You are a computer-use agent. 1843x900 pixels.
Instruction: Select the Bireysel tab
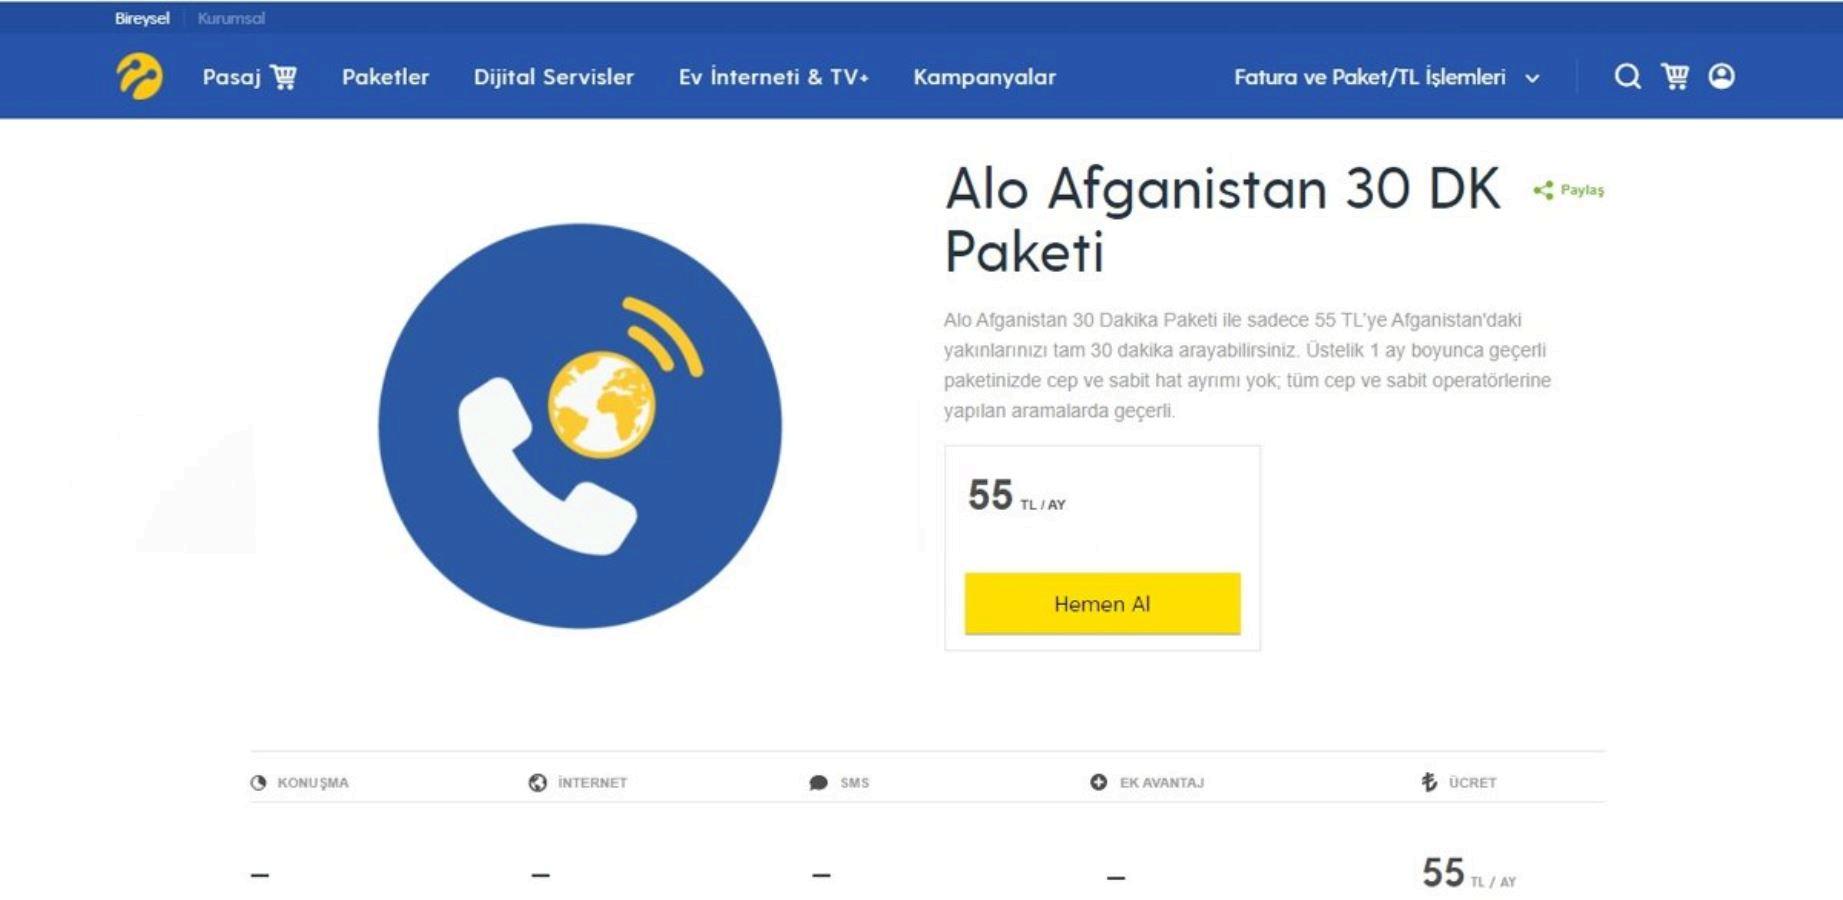[142, 18]
